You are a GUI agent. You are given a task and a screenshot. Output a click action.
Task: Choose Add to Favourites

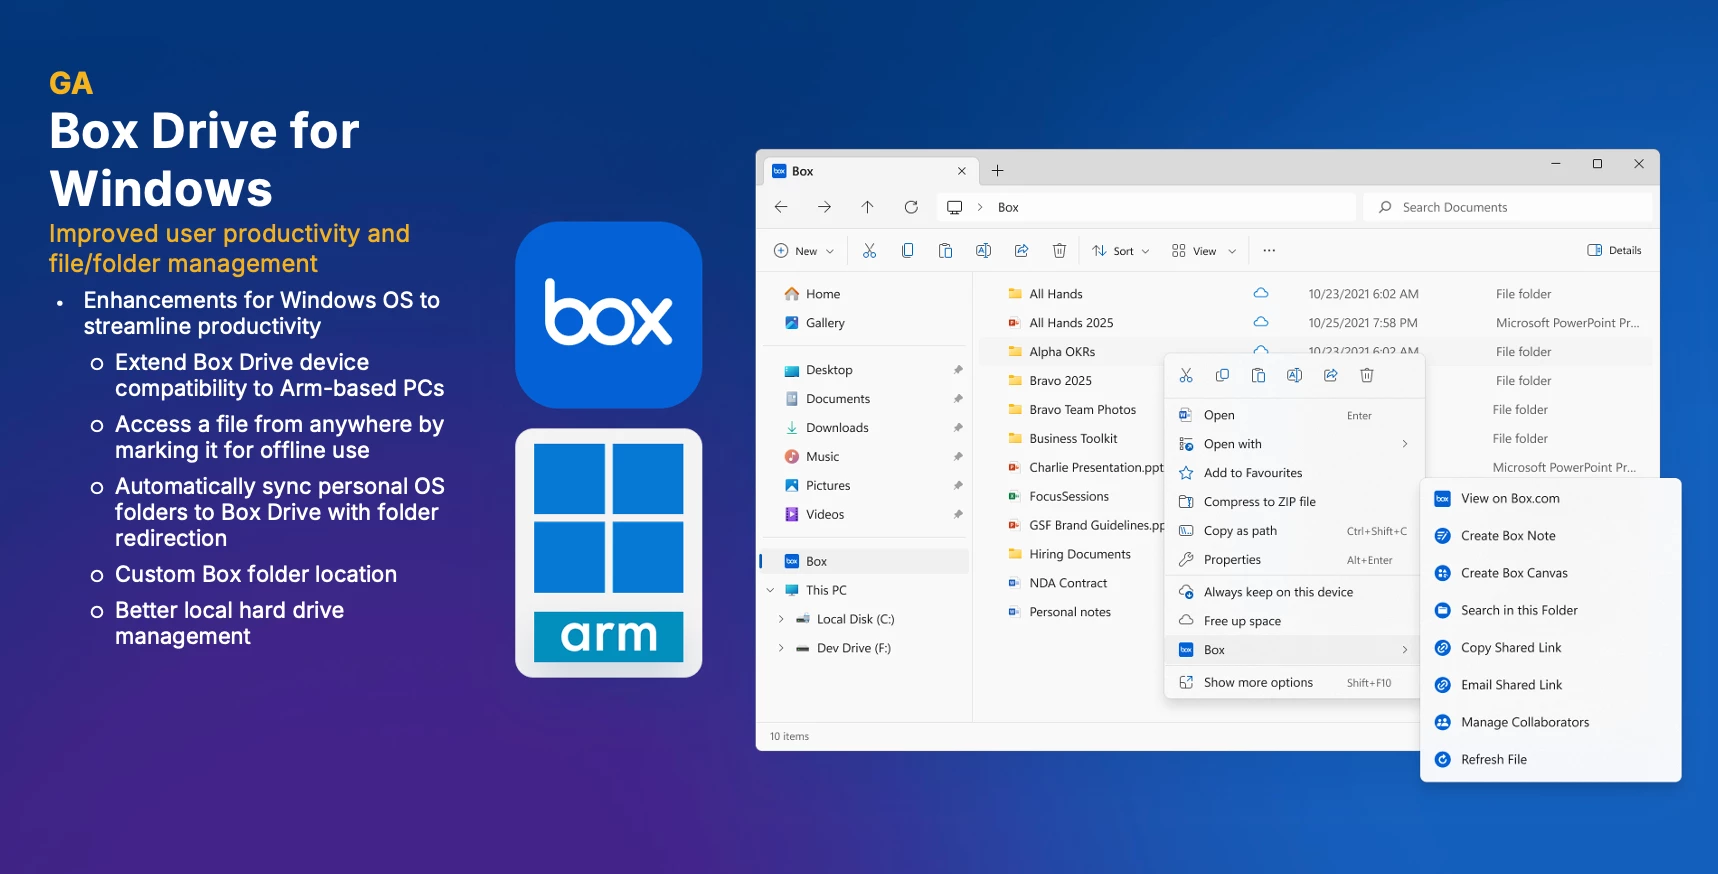click(x=1293, y=473)
